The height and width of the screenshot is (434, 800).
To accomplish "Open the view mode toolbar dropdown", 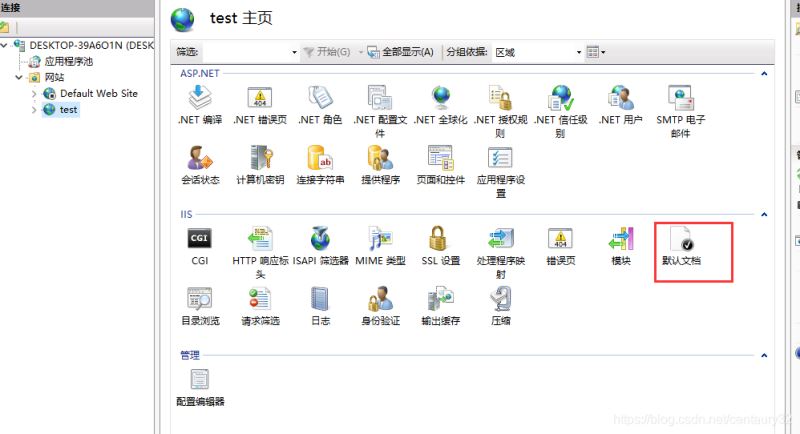I will [x=595, y=52].
